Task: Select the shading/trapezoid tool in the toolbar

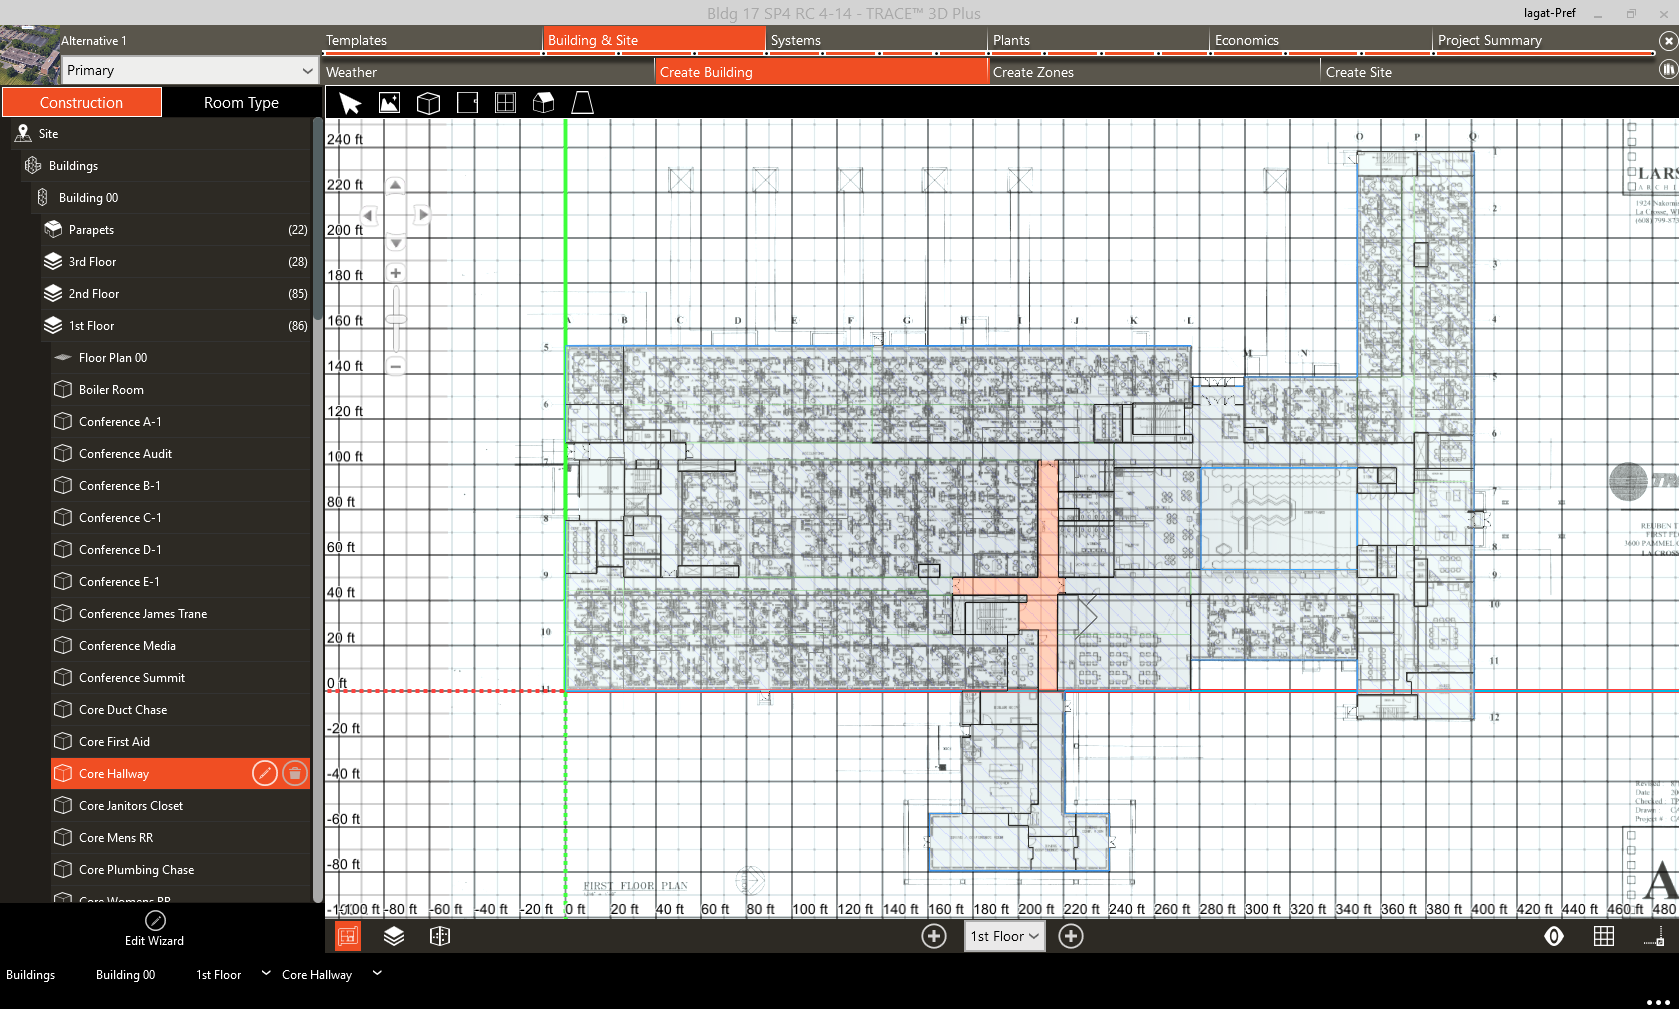Action: click(x=582, y=102)
